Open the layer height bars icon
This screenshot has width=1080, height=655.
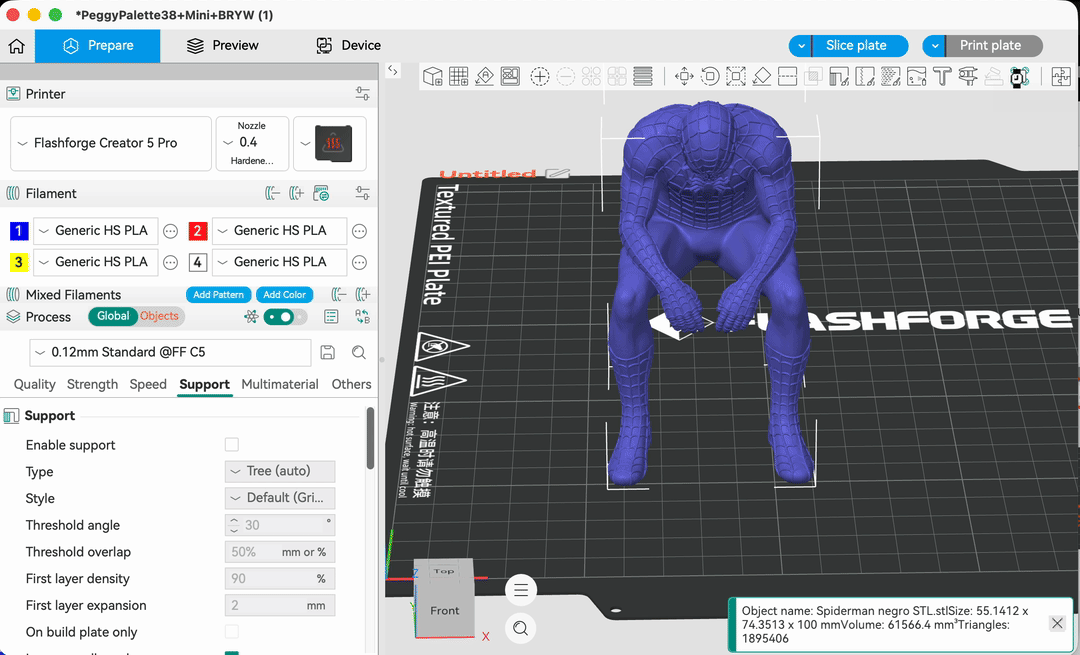[643, 76]
